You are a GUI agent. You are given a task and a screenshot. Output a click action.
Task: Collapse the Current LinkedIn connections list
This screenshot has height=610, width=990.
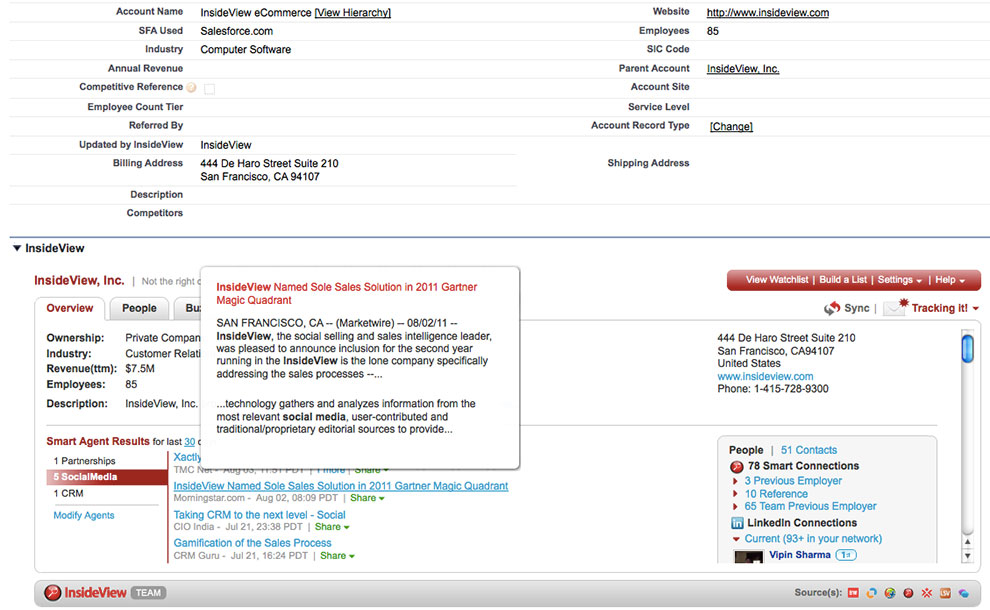coord(736,539)
